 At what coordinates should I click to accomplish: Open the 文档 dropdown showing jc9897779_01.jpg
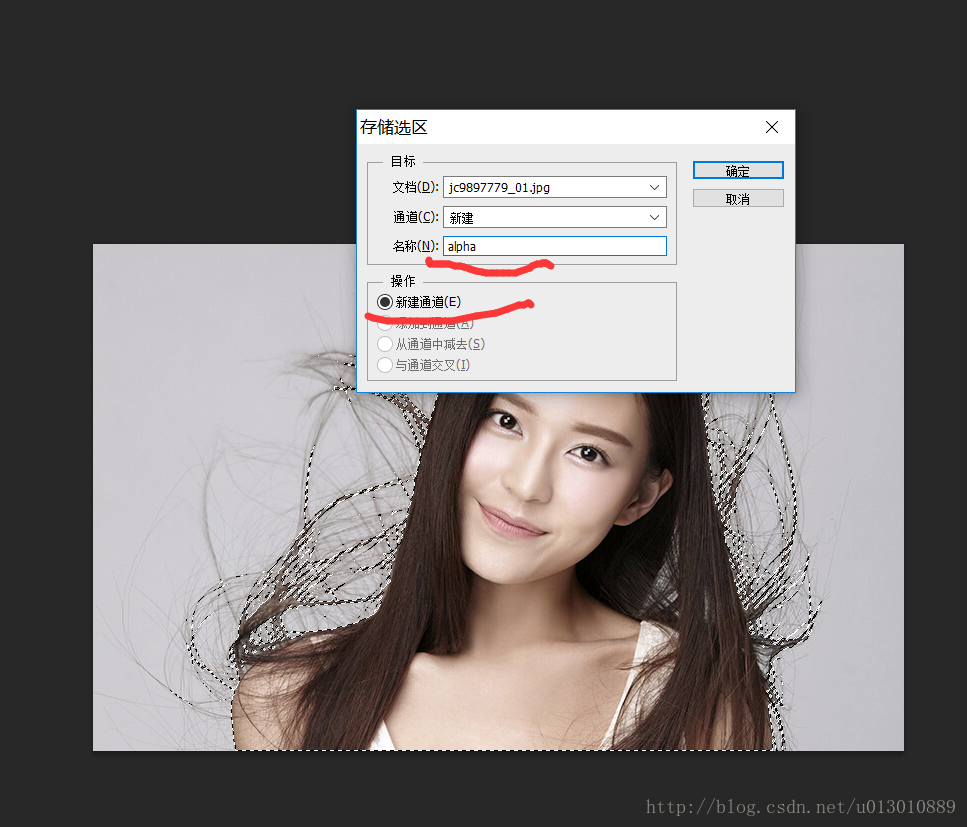click(554, 187)
